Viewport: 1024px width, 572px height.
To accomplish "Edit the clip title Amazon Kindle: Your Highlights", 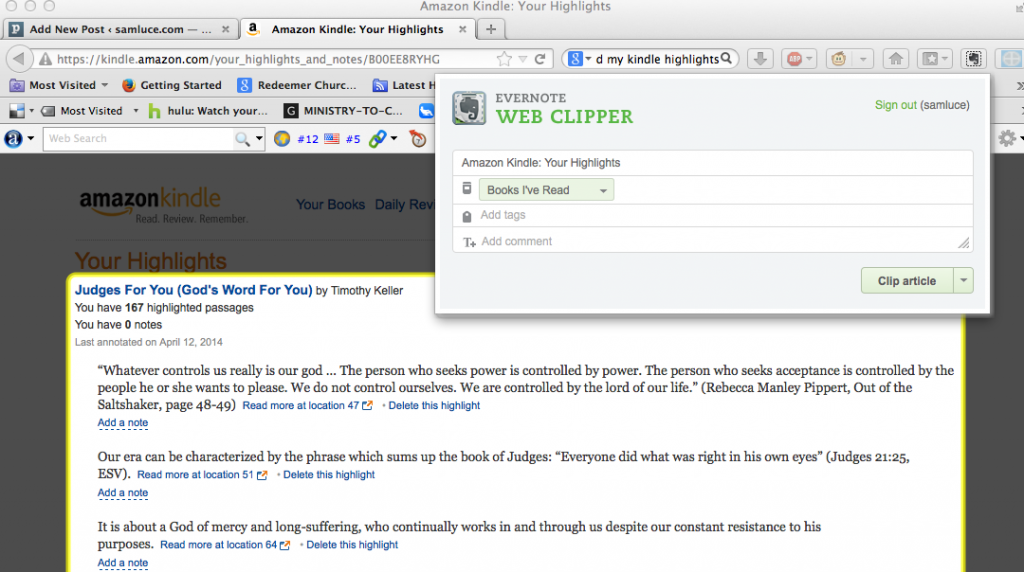I will pos(712,163).
